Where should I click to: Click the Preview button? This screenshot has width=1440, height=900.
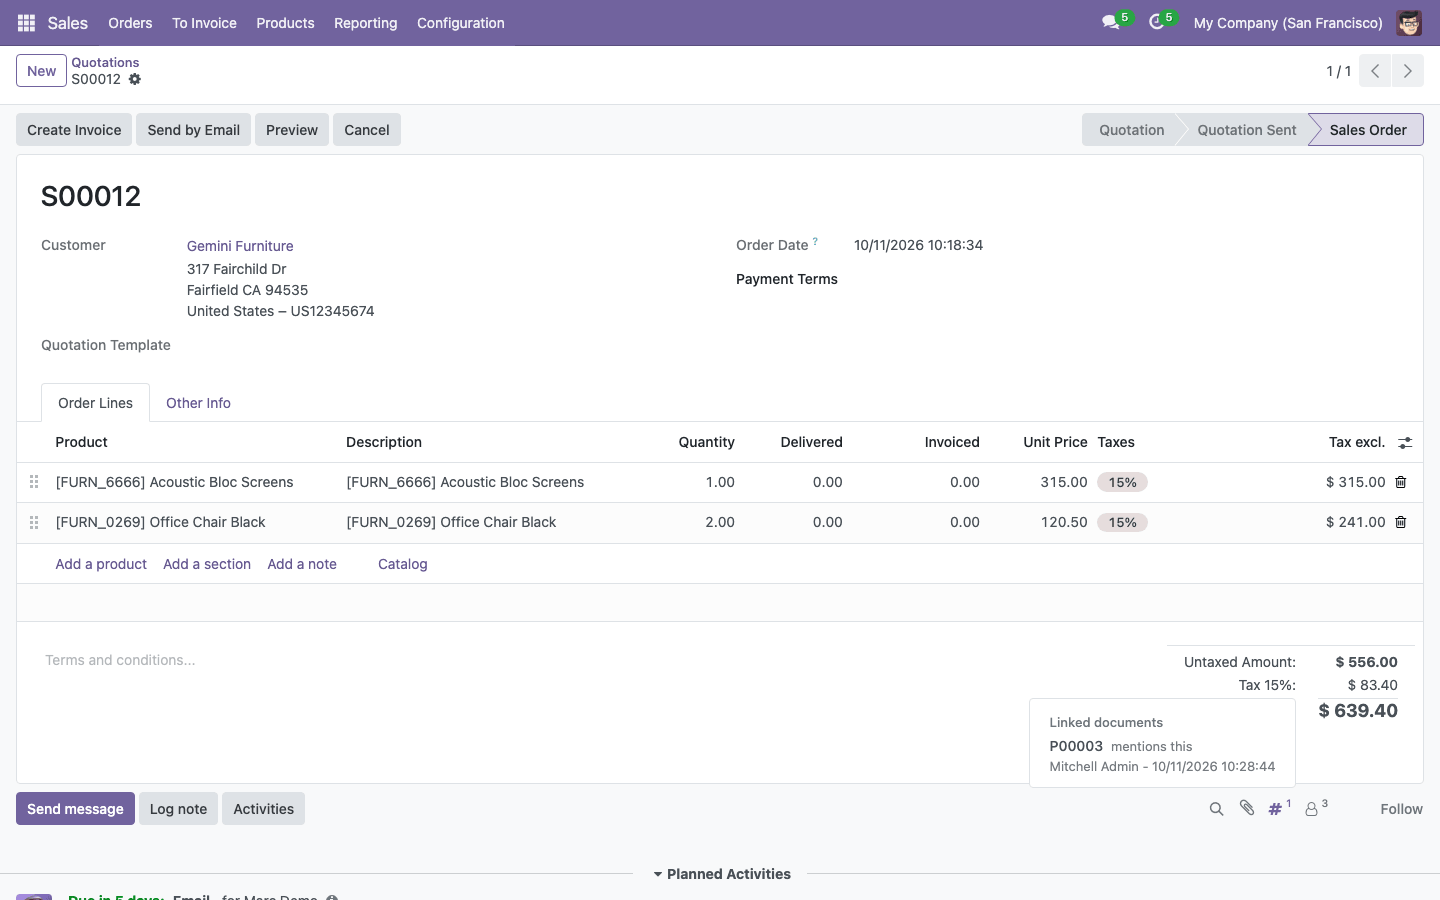pos(292,130)
